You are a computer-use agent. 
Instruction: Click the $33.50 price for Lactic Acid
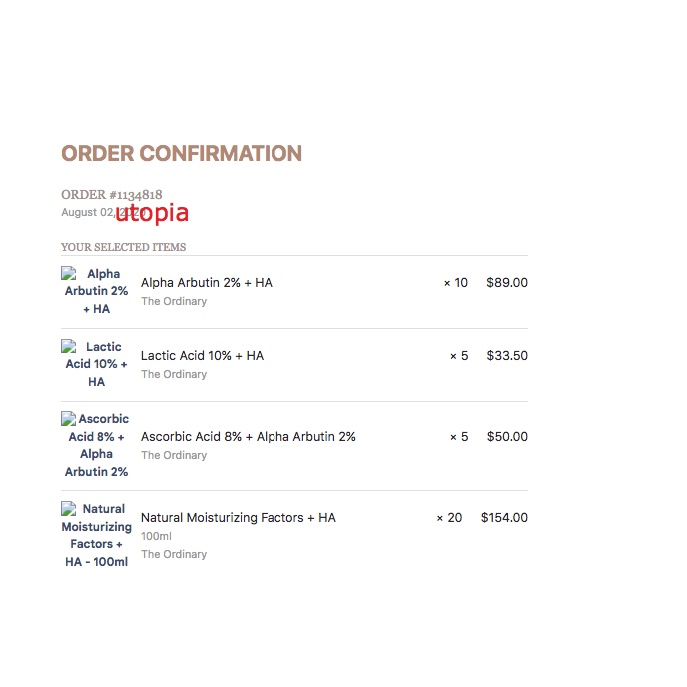click(507, 356)
